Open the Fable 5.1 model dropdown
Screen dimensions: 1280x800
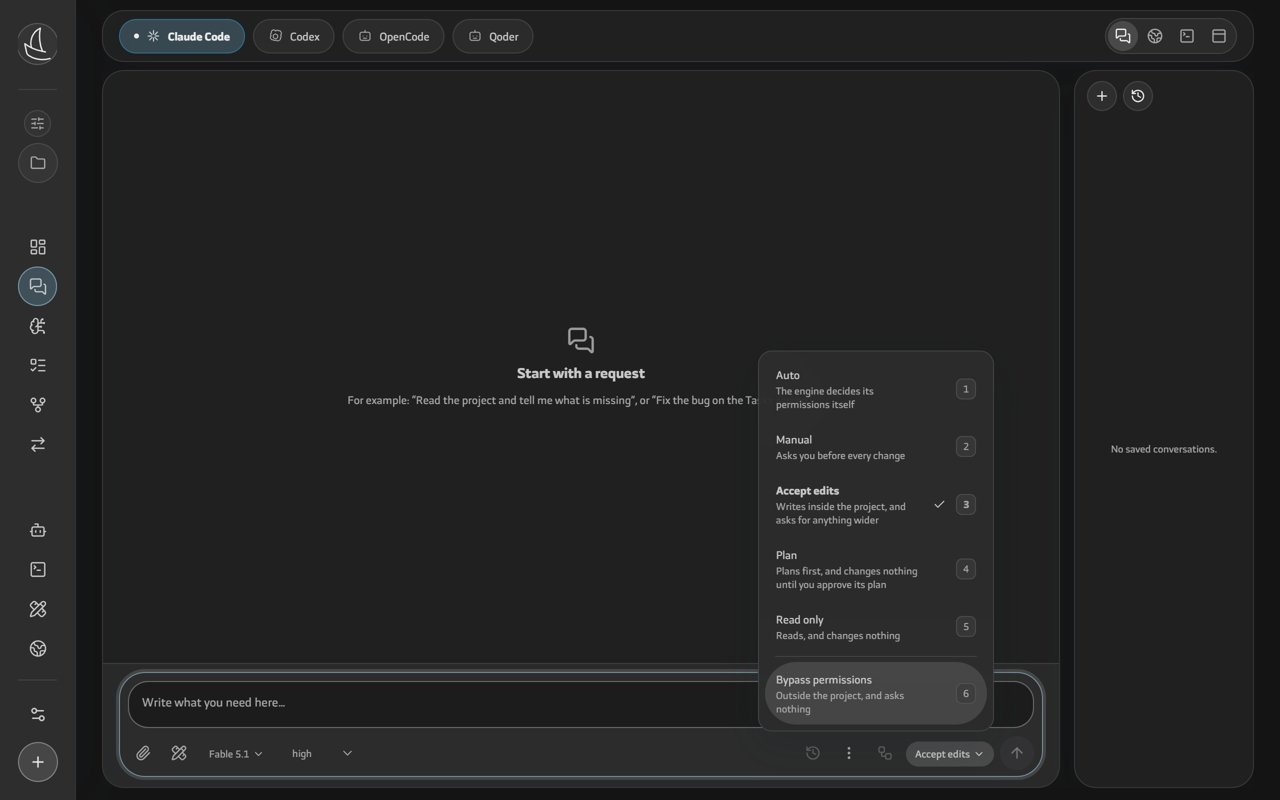click(x=236, y=754)
